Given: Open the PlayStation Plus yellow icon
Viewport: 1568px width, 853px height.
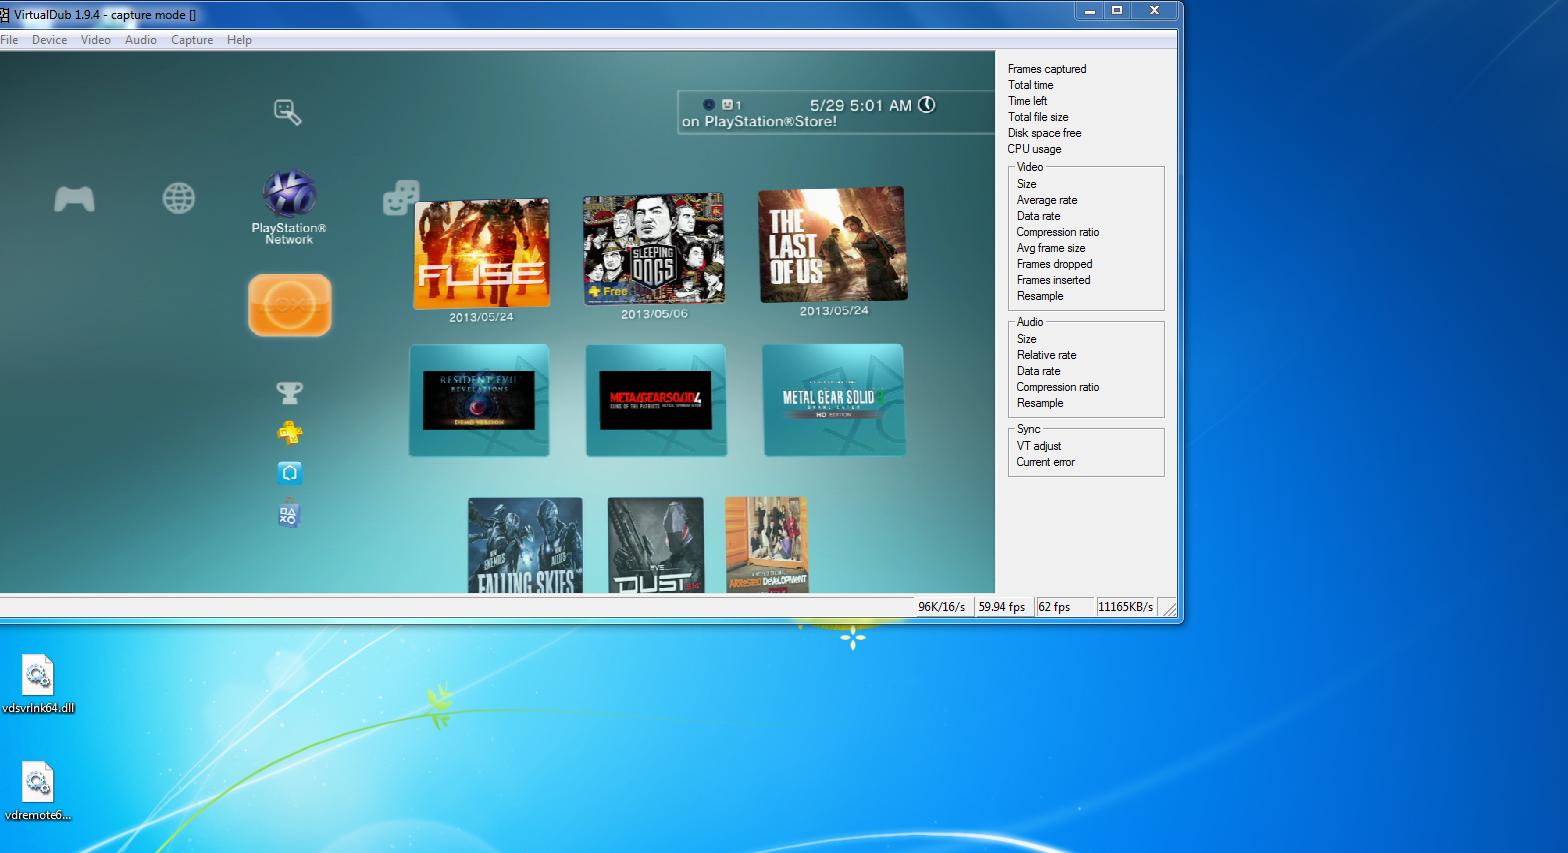Looking at the screenshot, I should point(289,433).
